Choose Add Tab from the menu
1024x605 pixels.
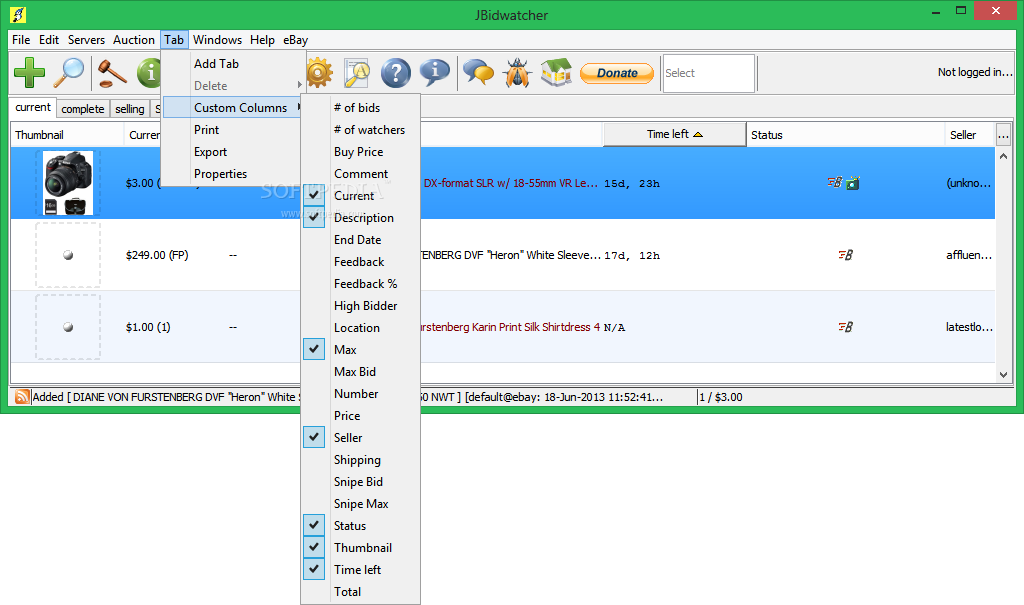tap(233, 63)
